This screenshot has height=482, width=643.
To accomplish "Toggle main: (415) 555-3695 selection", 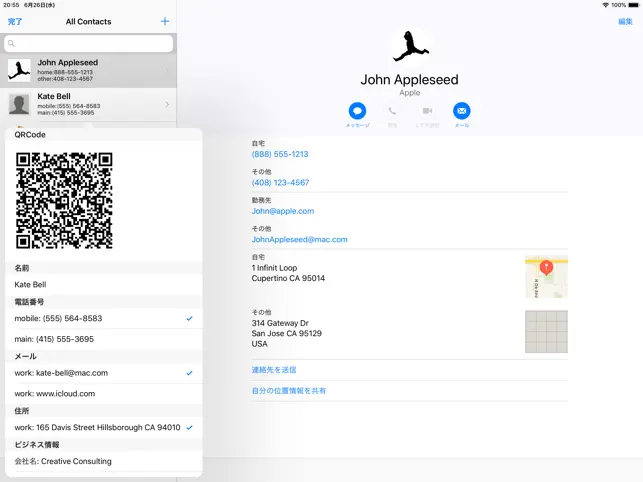I will [x=104, y=339].
